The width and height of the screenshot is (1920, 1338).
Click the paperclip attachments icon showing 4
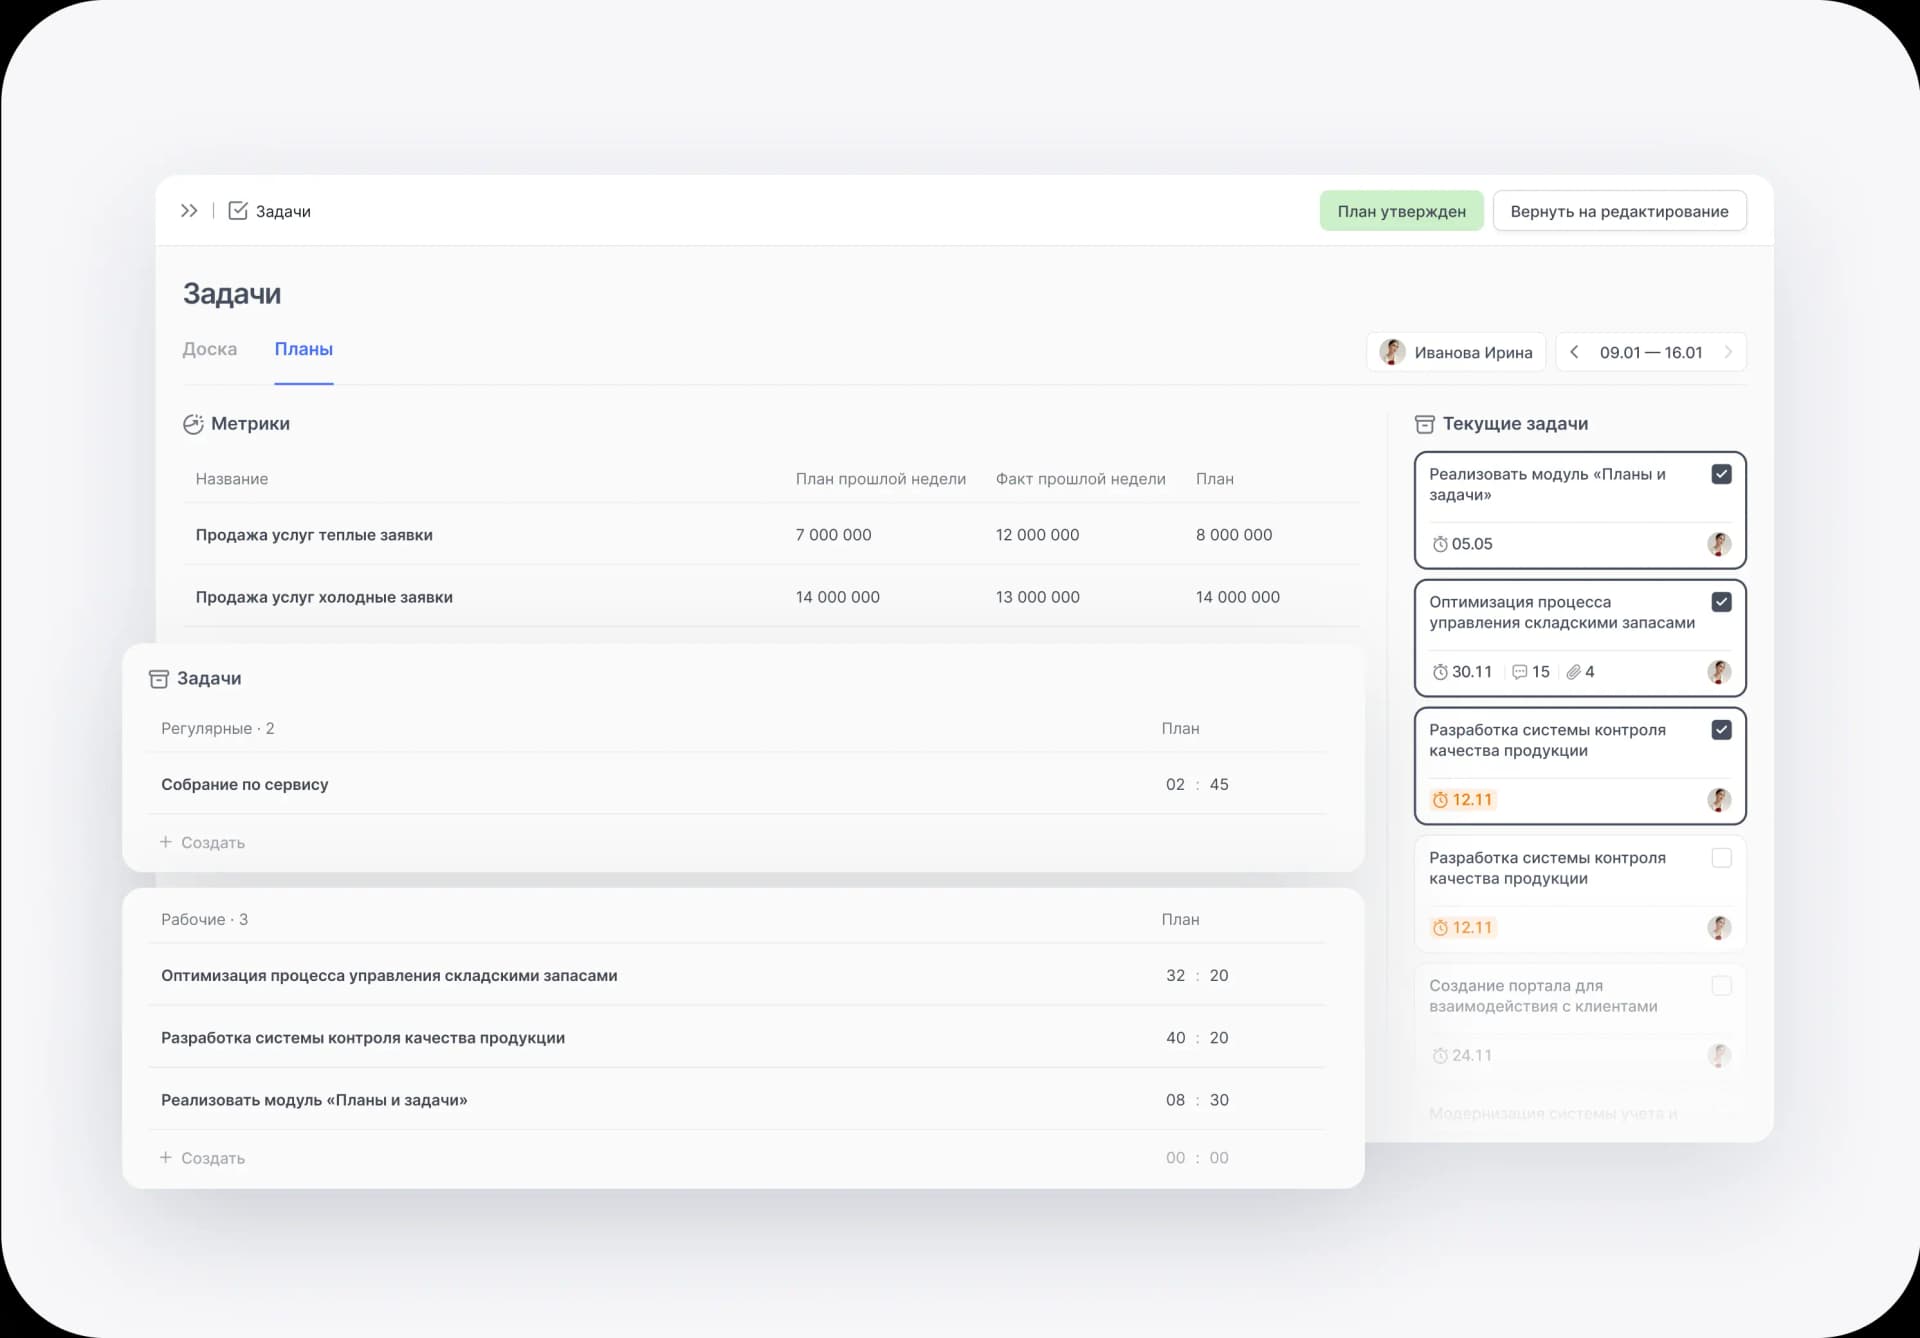(1573, 672)
